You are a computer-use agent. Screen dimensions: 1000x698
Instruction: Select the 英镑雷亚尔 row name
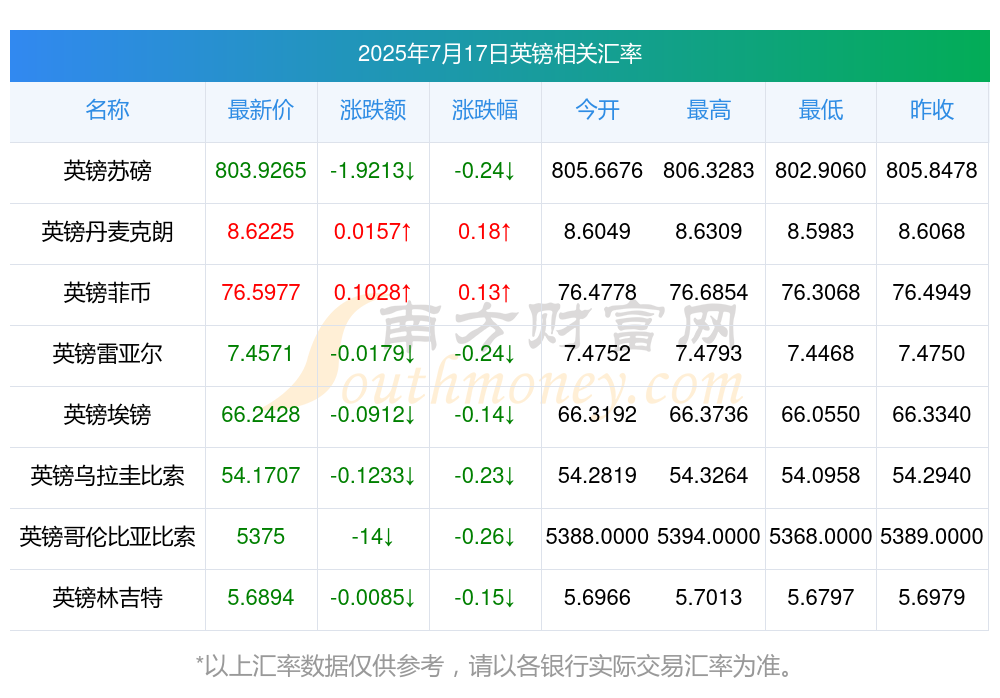(107, 353)
